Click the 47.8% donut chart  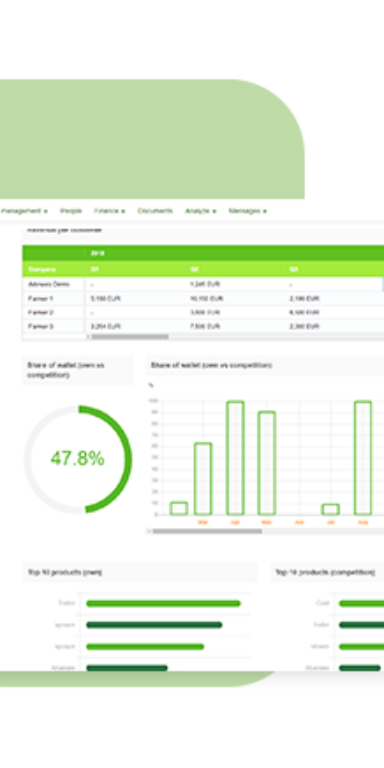point(77,459)
